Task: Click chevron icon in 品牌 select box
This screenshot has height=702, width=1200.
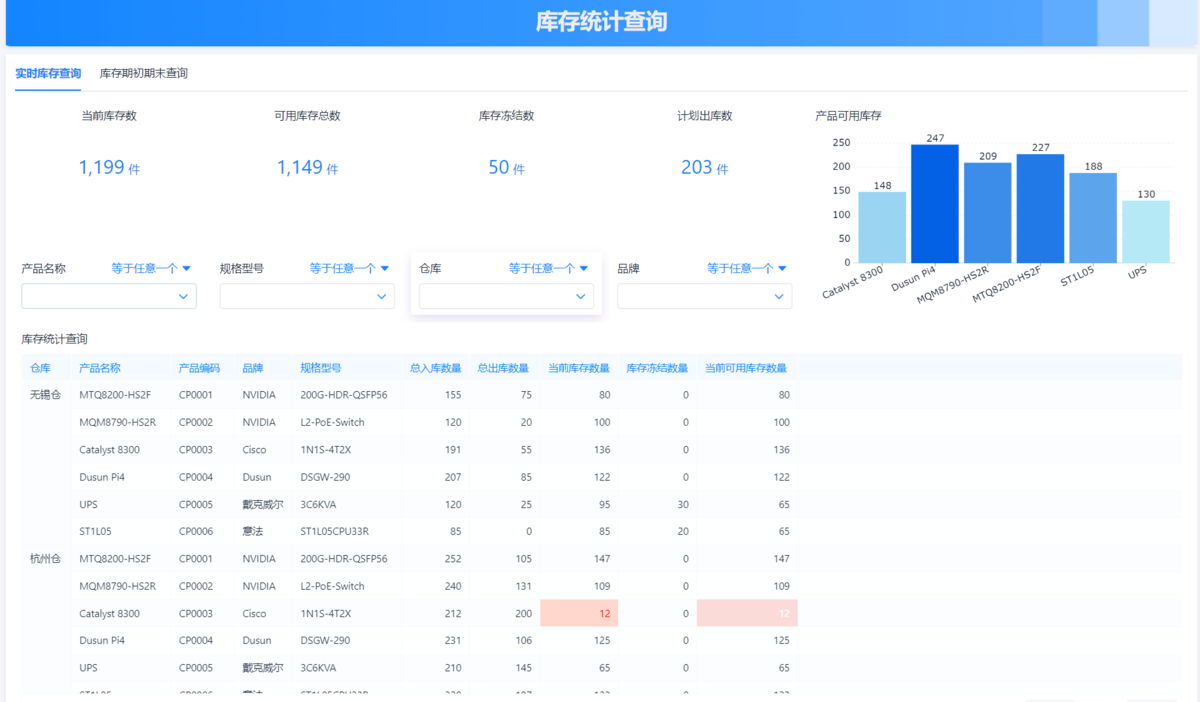Action: pos(778,296)
